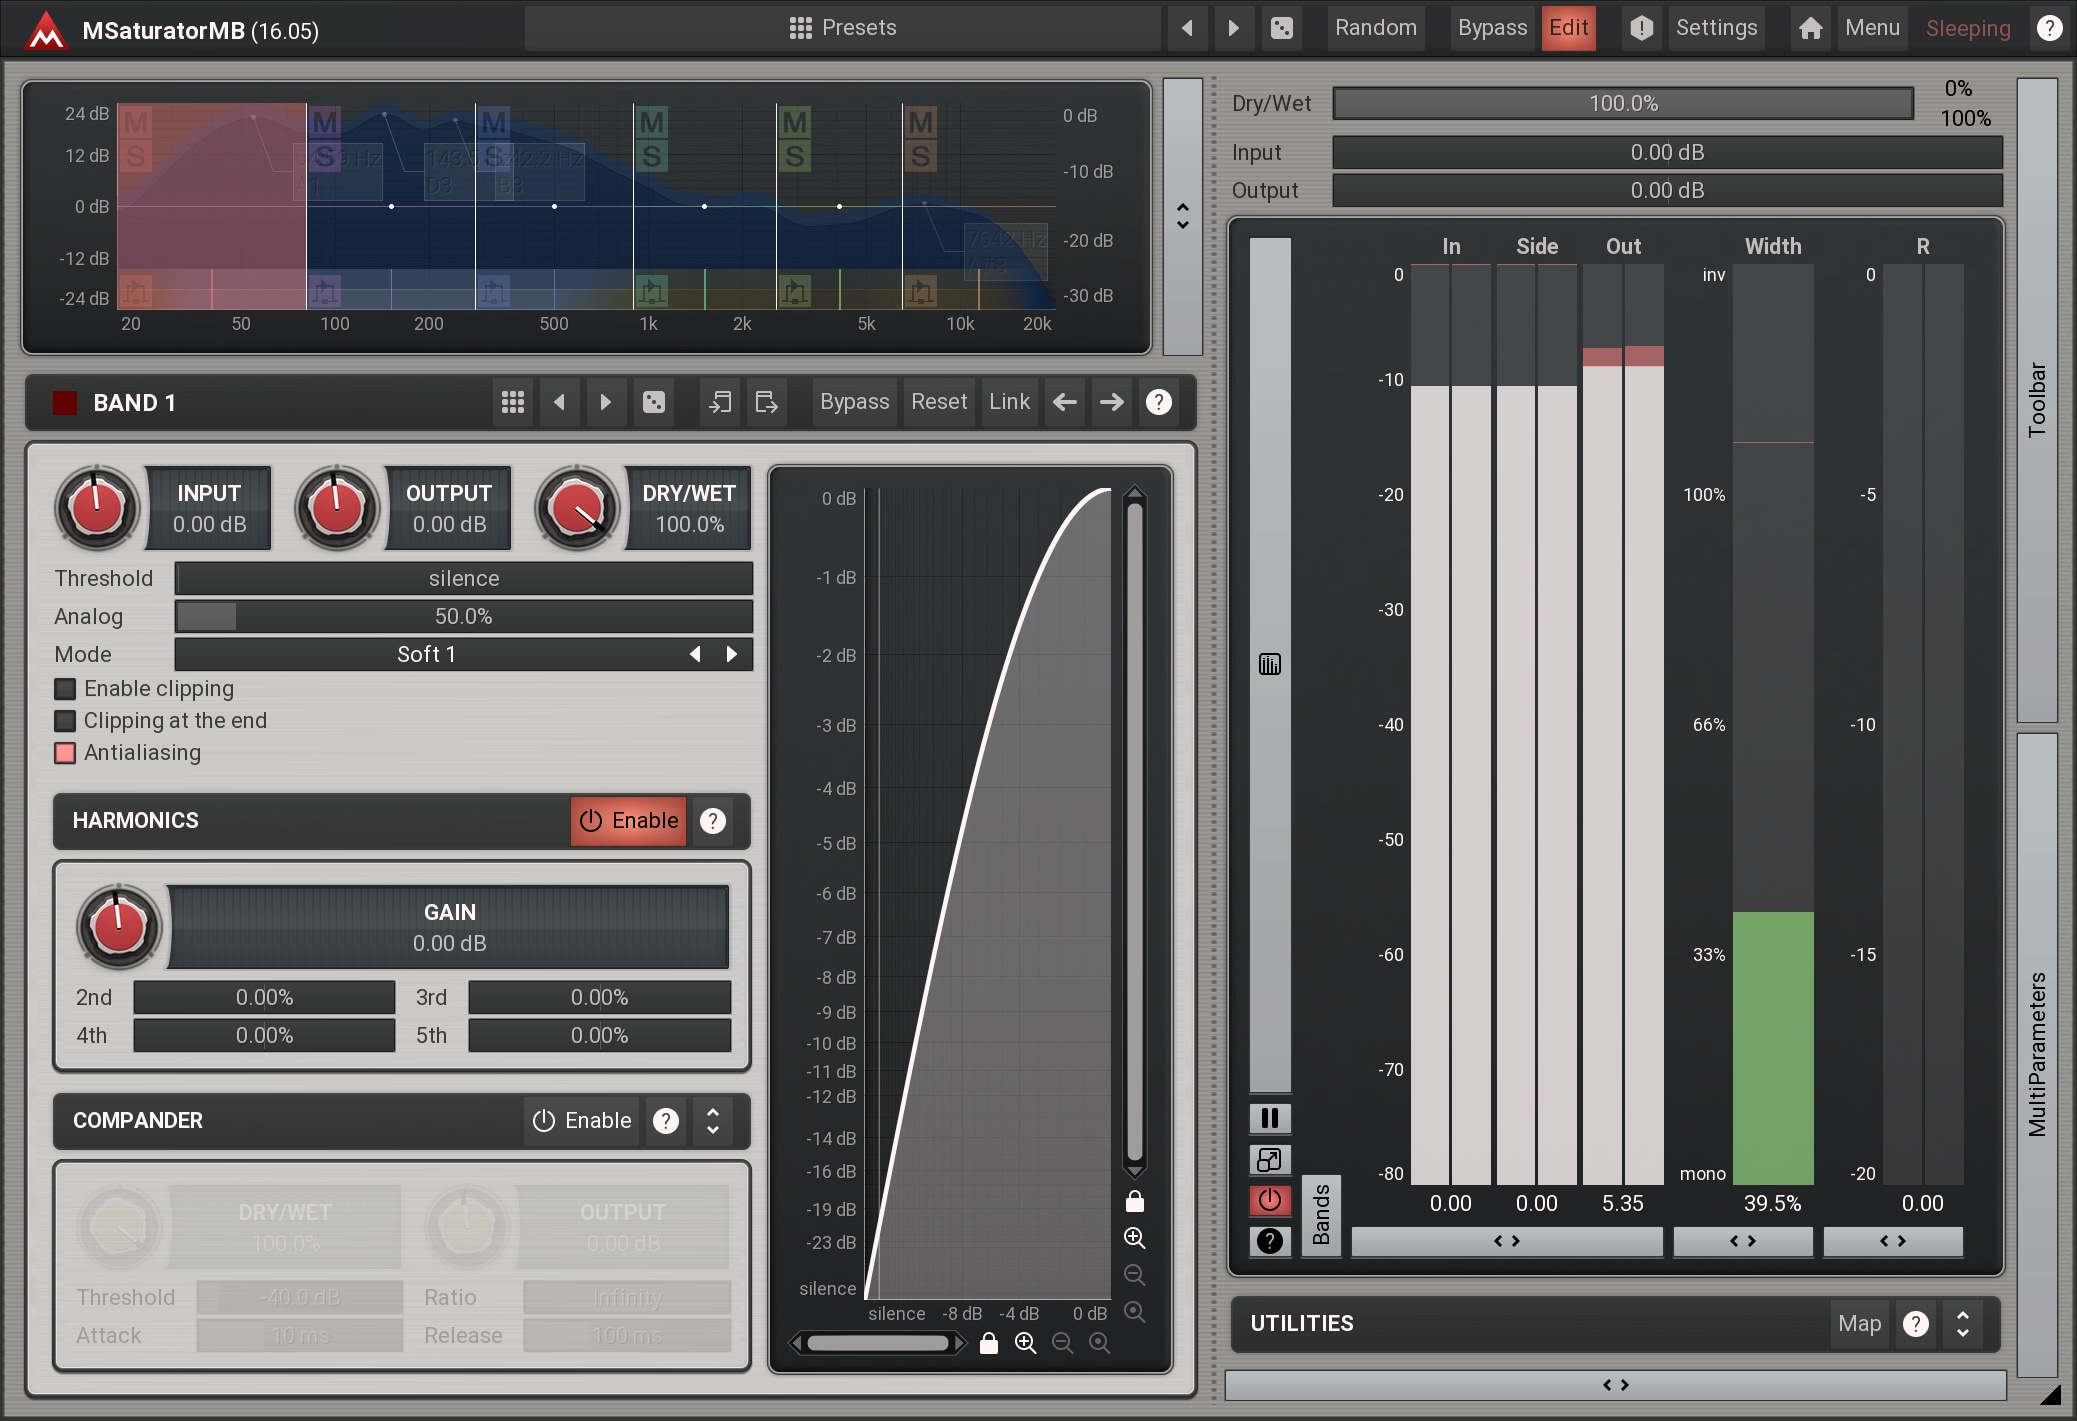Click the expander arrows under the Width meter
Image resolution: width=2077 pixels, height=1421 pixels.
coord(1743,1241)
